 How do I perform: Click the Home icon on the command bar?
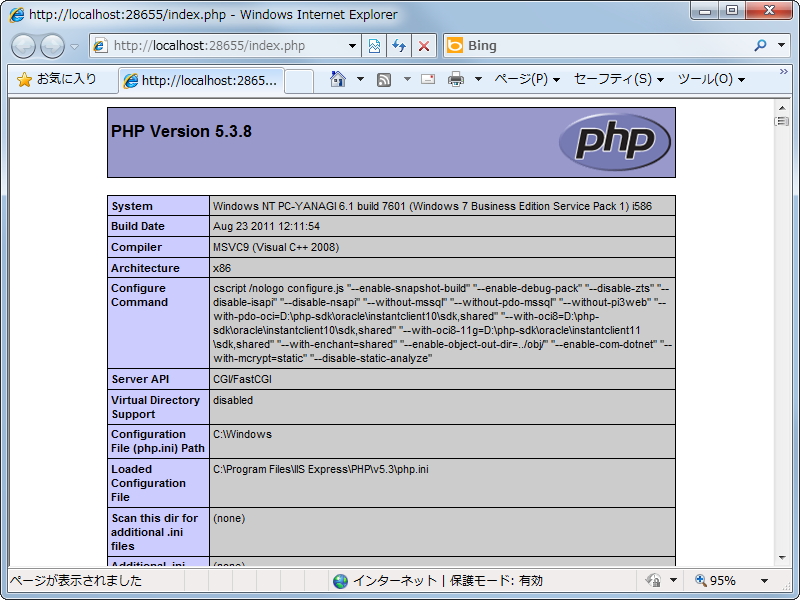tap(338, 79)
